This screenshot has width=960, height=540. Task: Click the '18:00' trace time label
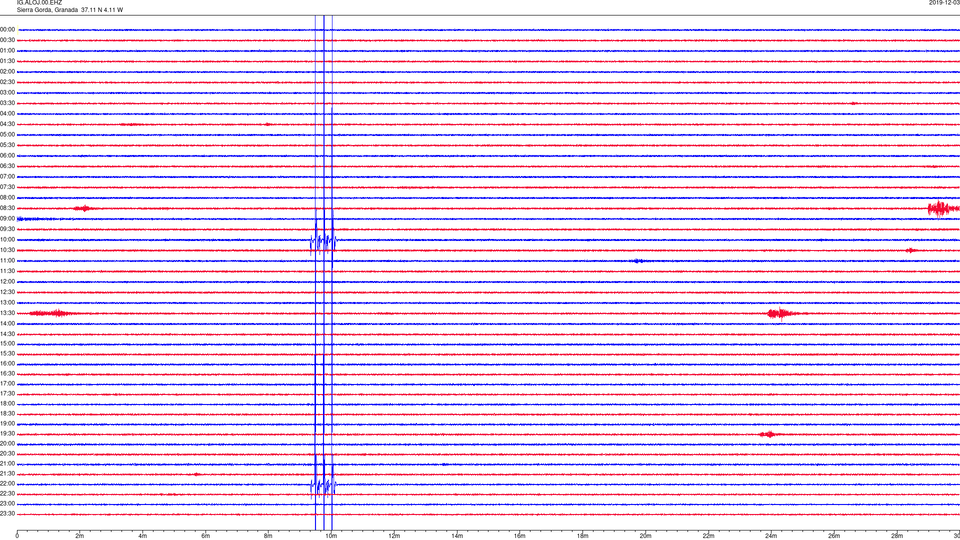(7, 404)
